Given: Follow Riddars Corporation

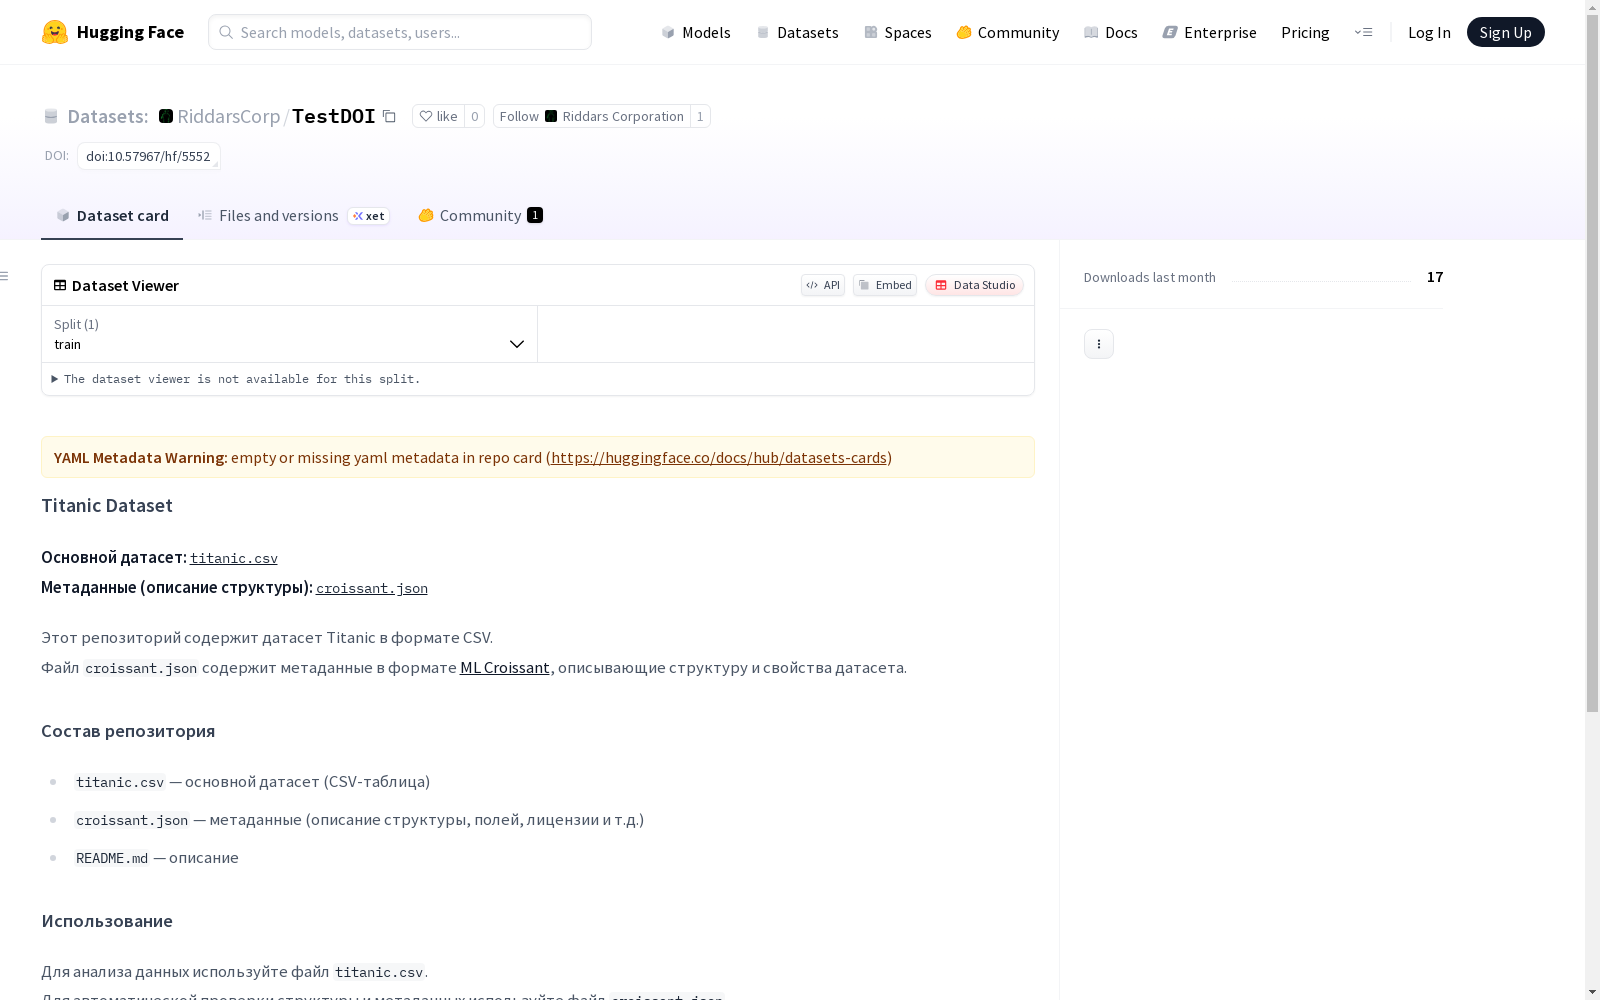Looking at the screenshot, I should (x=592, y=116).
